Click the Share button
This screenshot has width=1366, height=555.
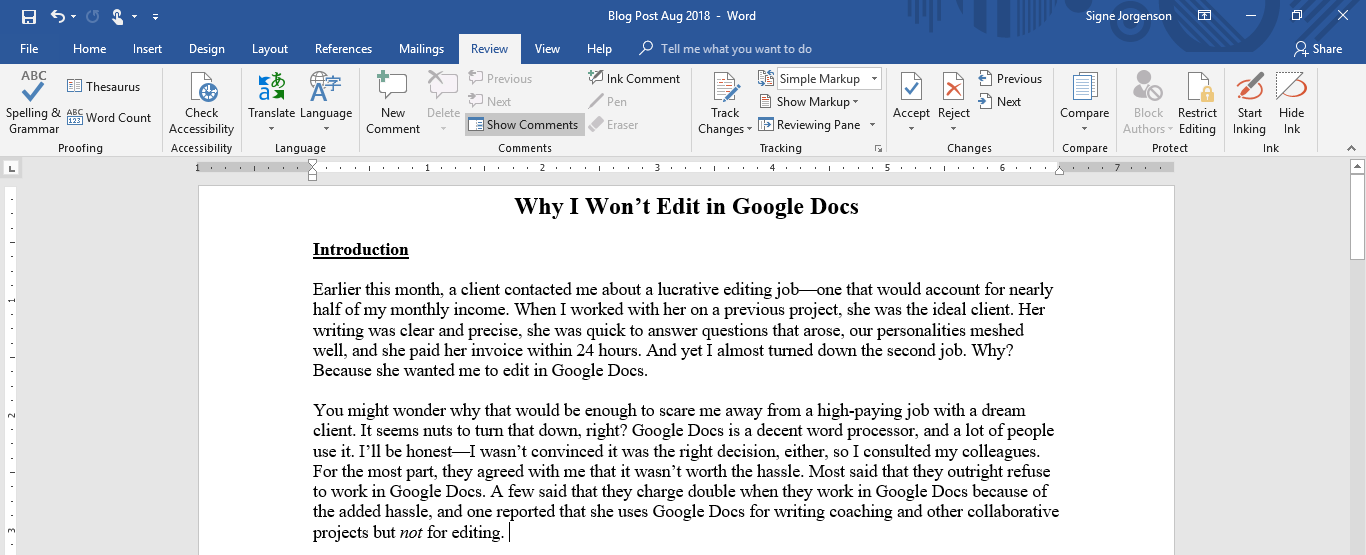pyautogui.click(x=1317, y=49)
